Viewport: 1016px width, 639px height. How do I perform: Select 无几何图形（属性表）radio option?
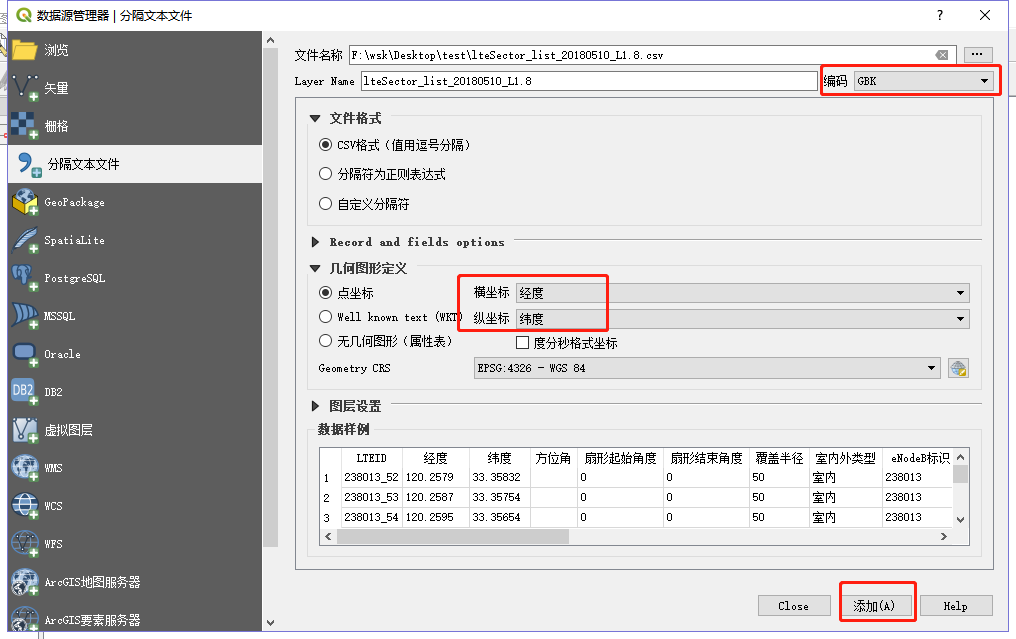pyautogui.click(x=325, y=340)
